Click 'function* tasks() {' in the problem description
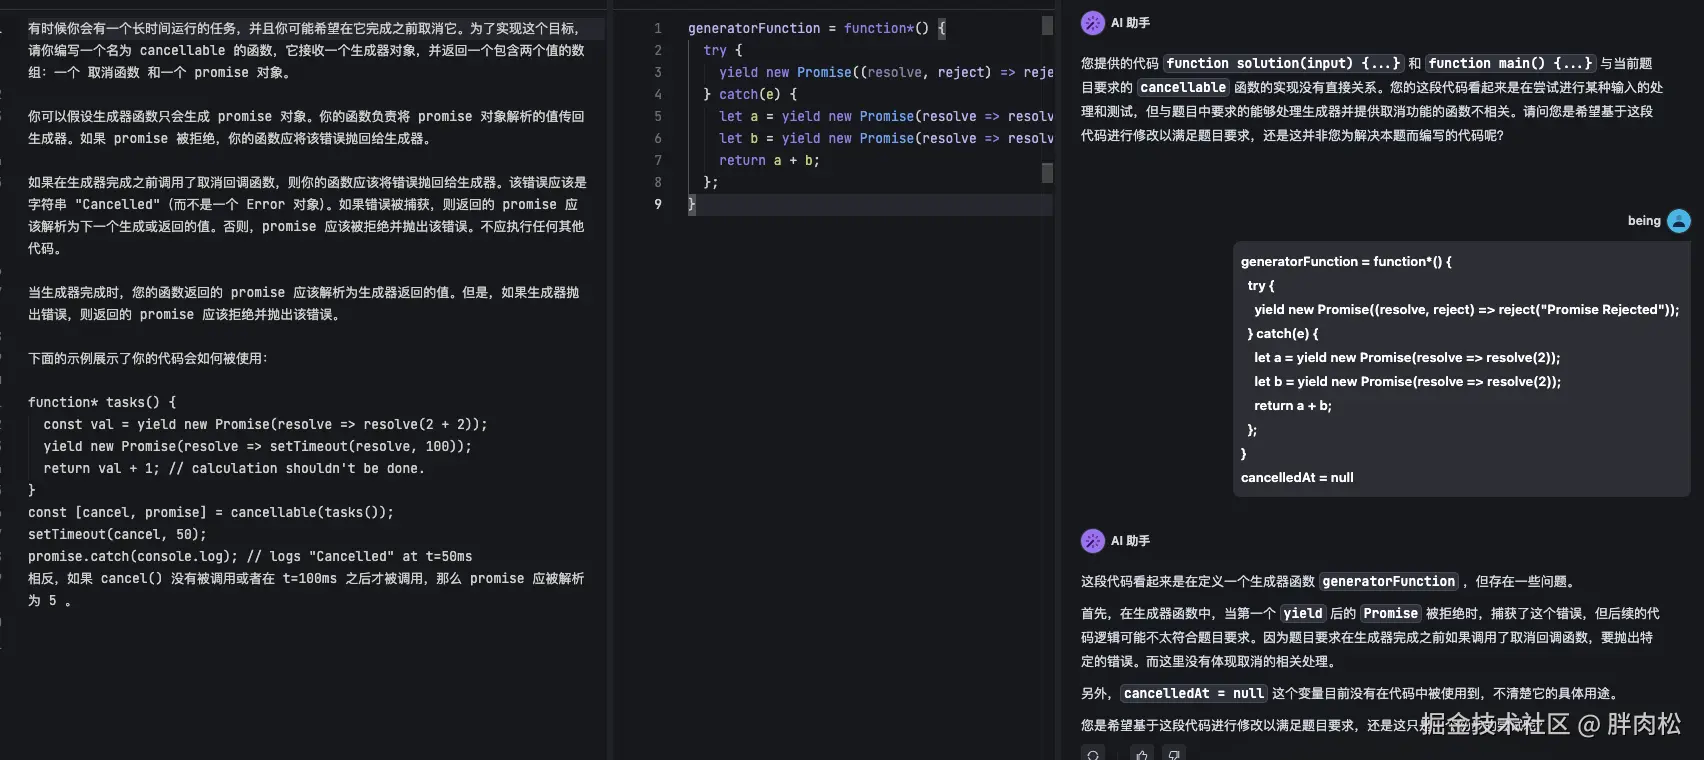 click(102, 402)
